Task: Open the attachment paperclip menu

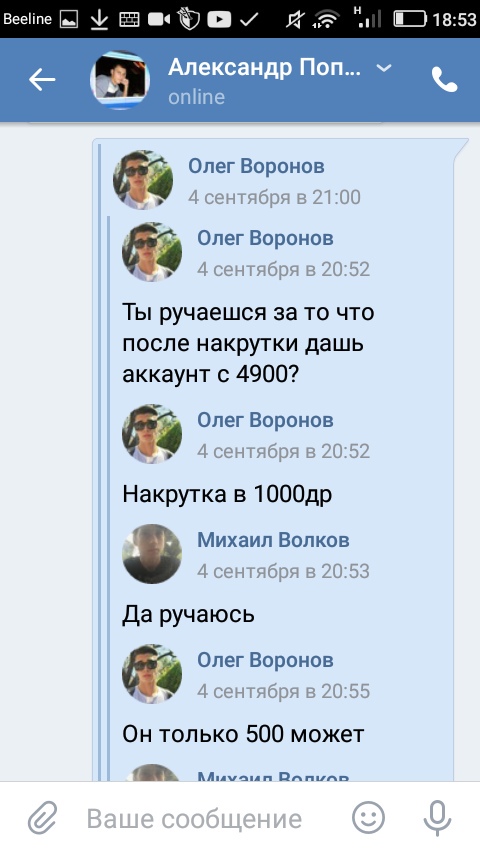Action: pos(42,818)
